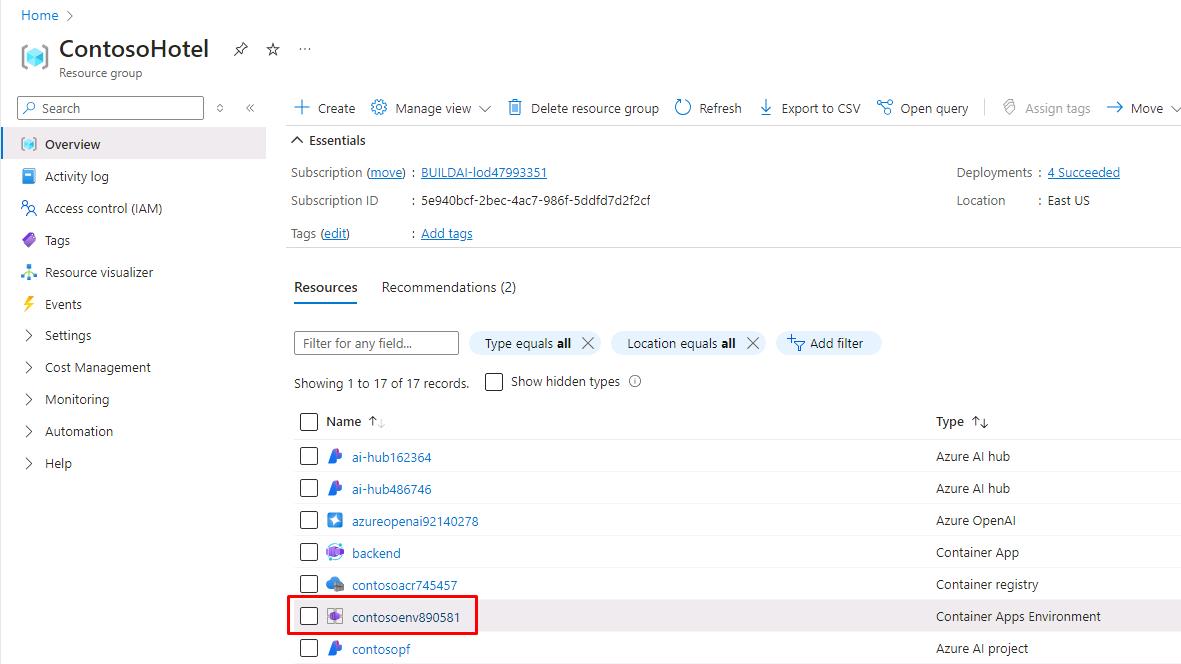Screen dimensions: 1181x664
Task: Click the ContosoHotel resource group icon
Action: tap(35, 56)
